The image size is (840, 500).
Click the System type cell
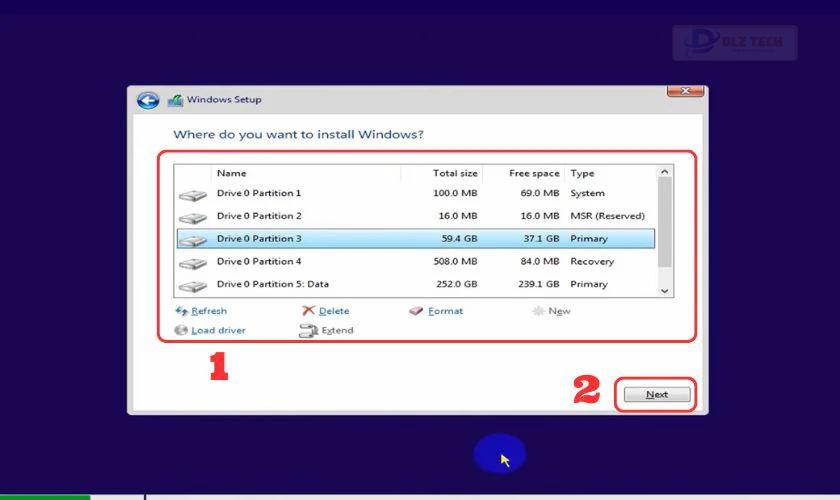pyautogui.click(x=587, y=193)
